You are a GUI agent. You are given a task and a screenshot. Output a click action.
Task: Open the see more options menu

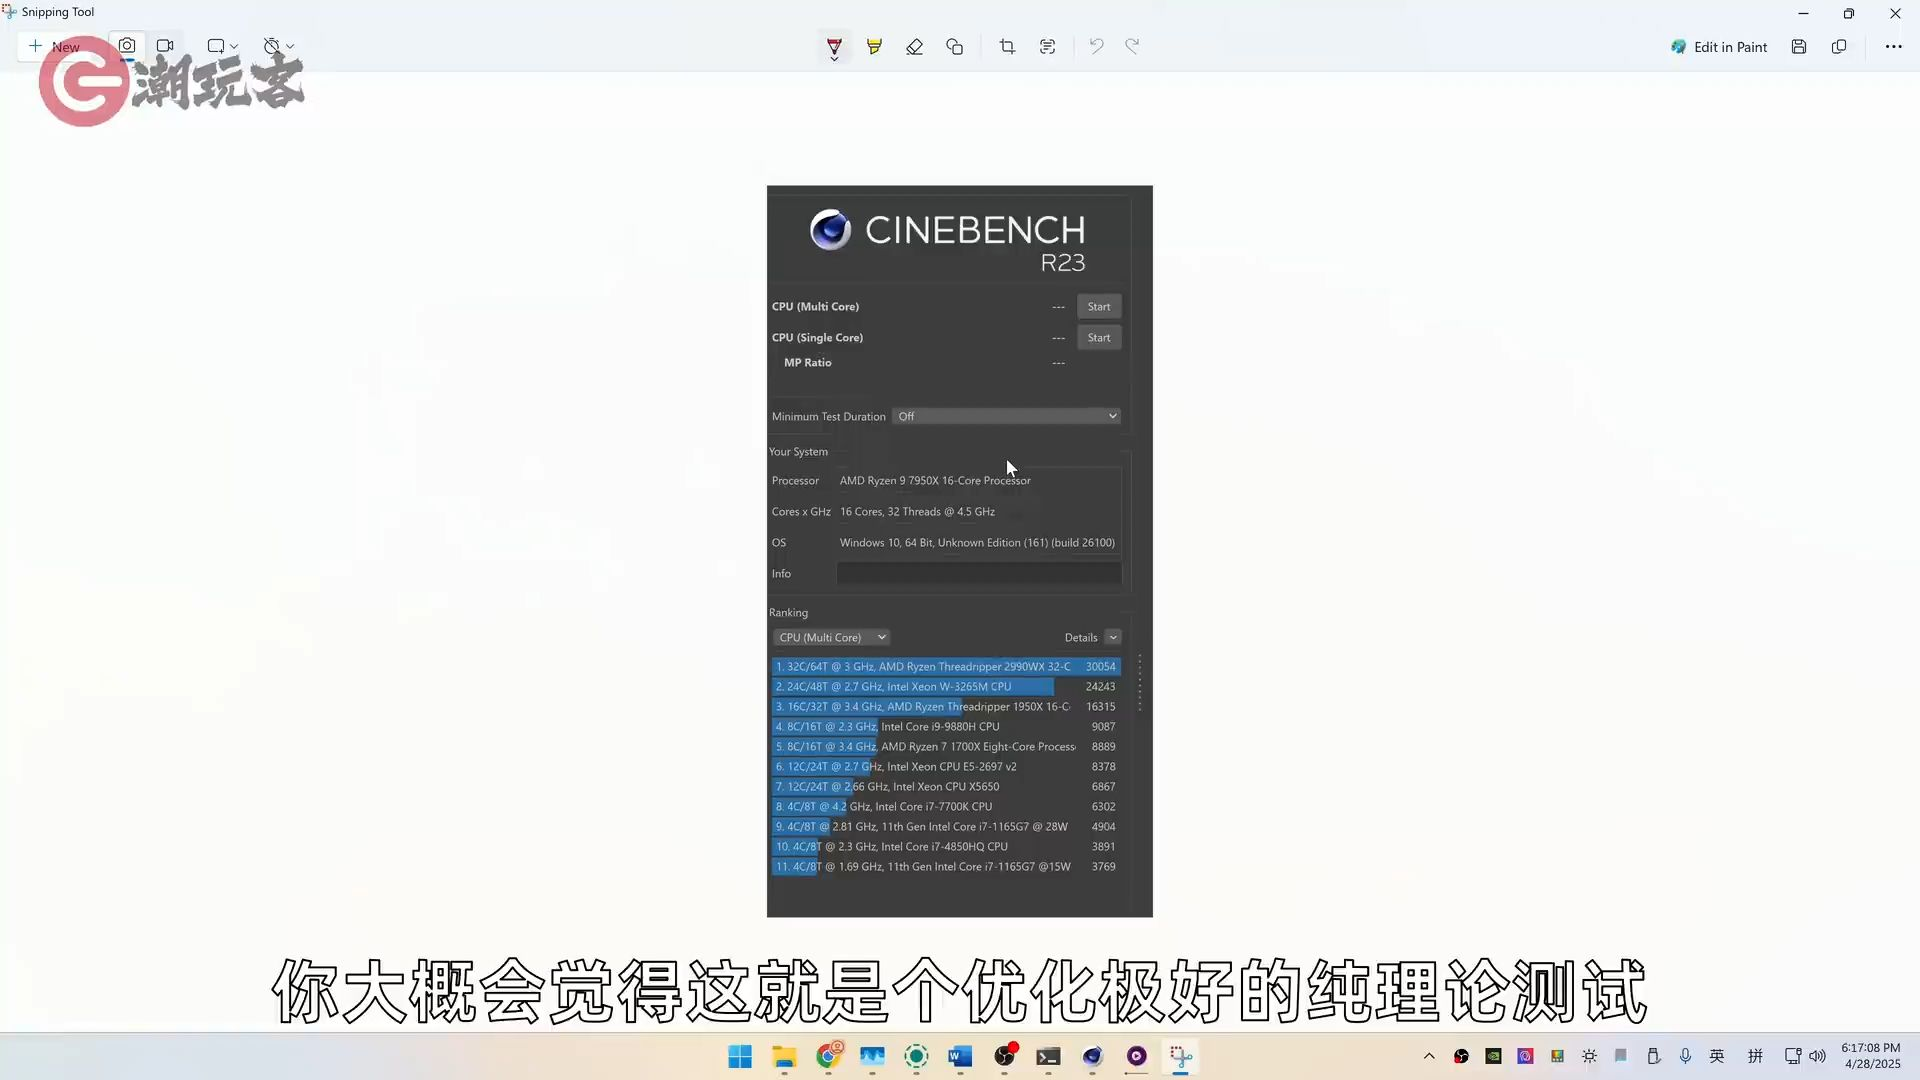pyautogui.click(x=1894, y=46)
